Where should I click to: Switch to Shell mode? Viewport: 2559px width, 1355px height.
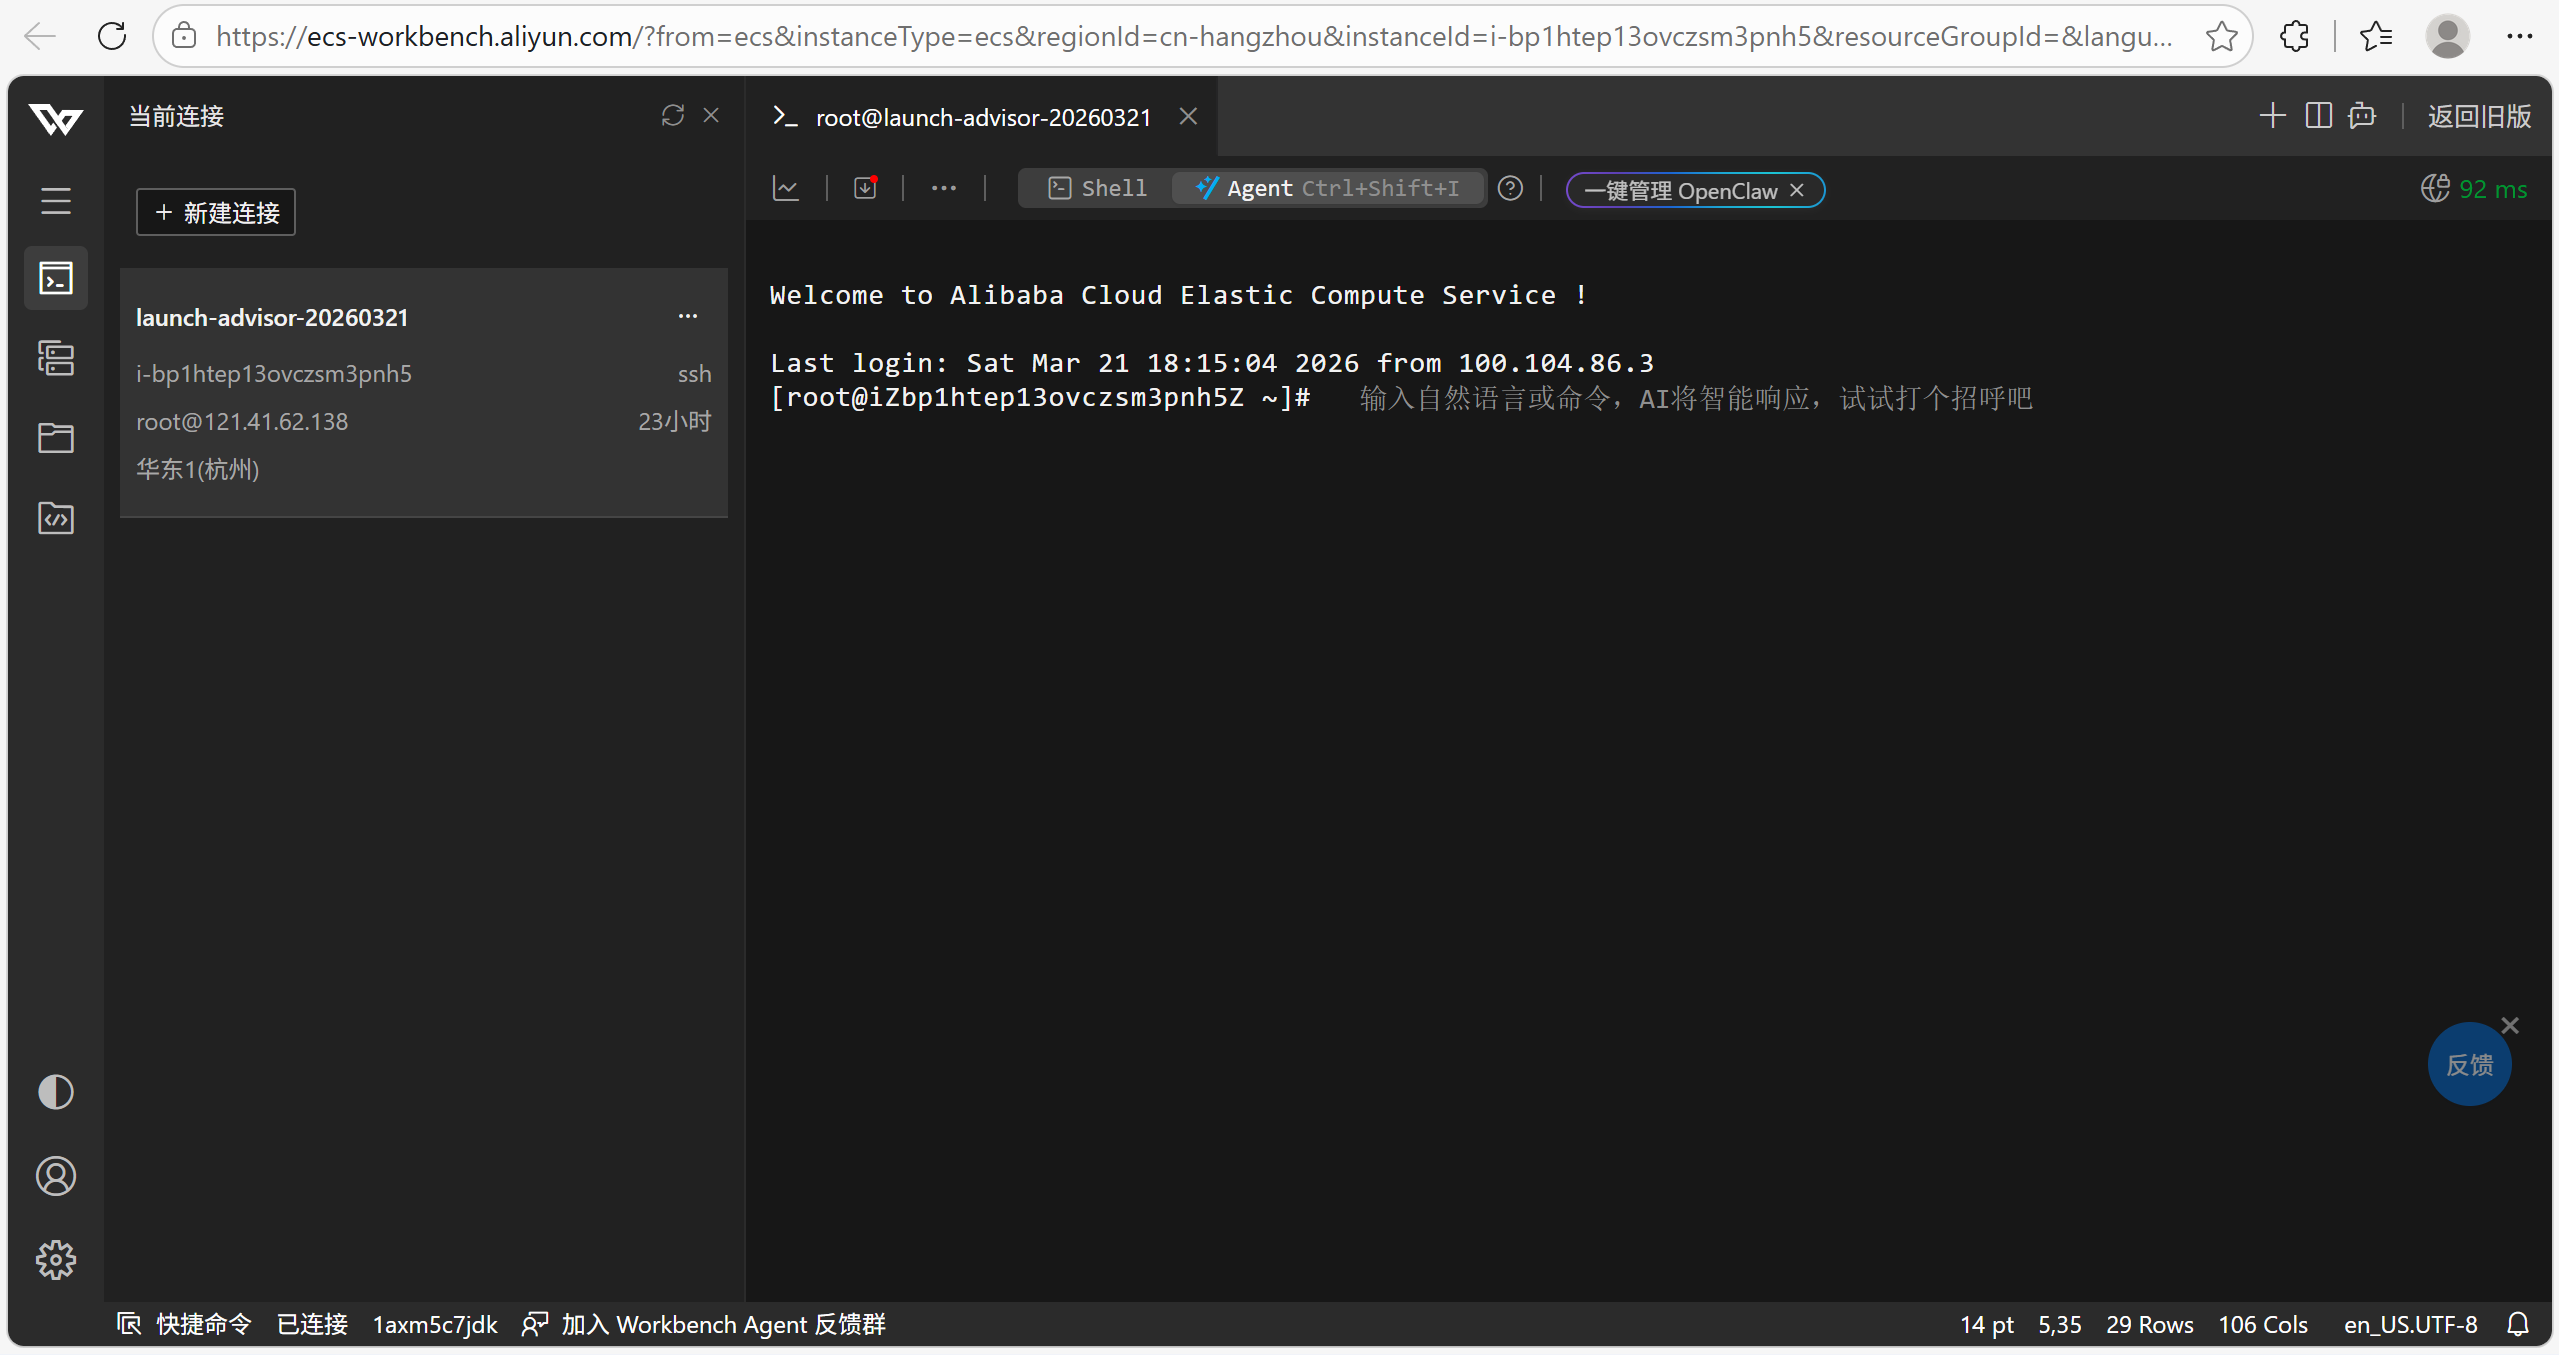pyautogui.click(x=1098, y=188)
